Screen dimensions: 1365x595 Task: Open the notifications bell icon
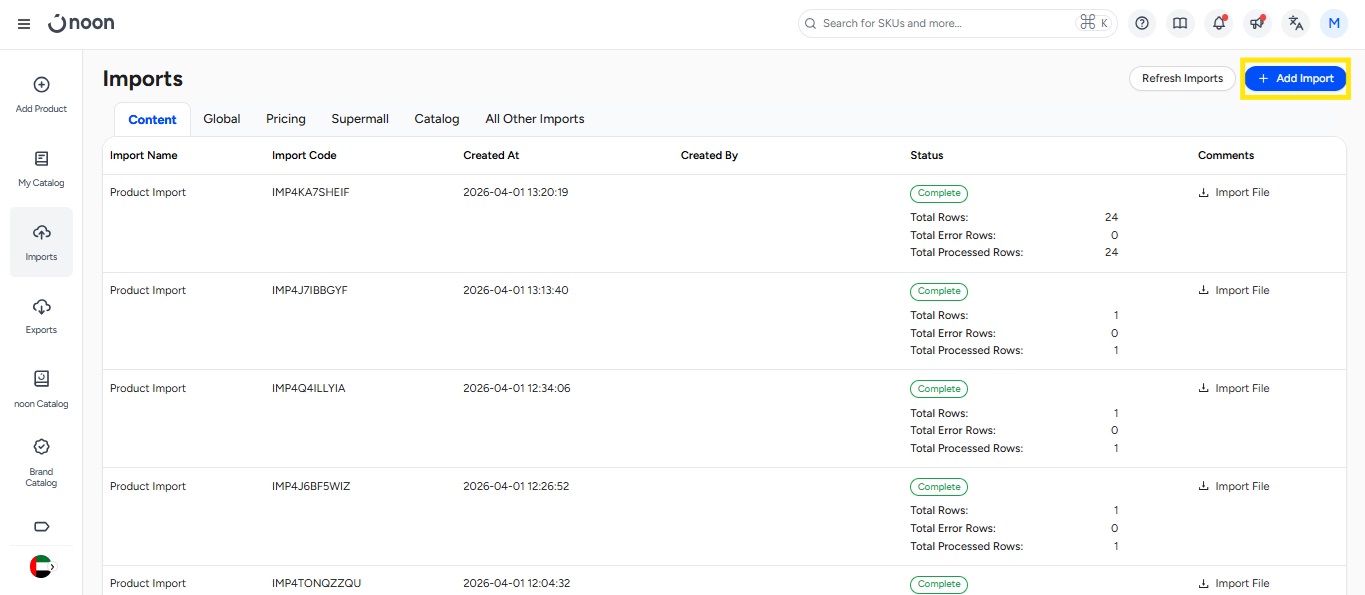pyautogui.click(x=1218, y=24)
